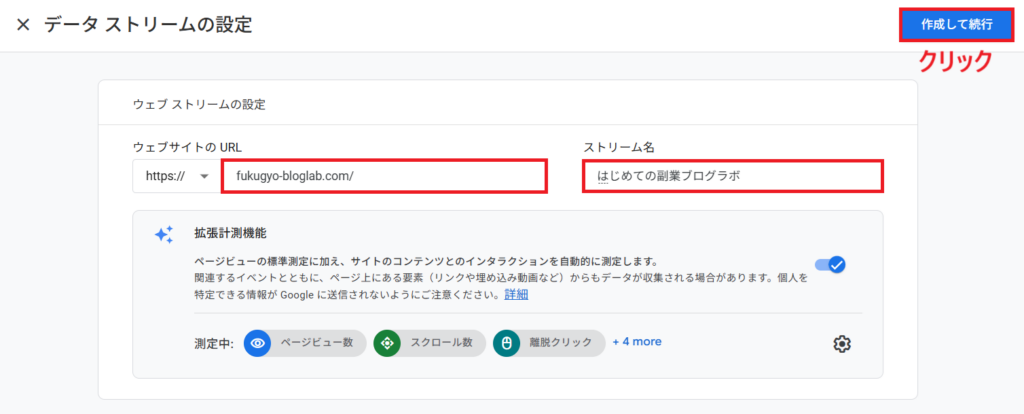
Task: Click the データ ストリームの設定 page title
Action: tap(148, 25)
